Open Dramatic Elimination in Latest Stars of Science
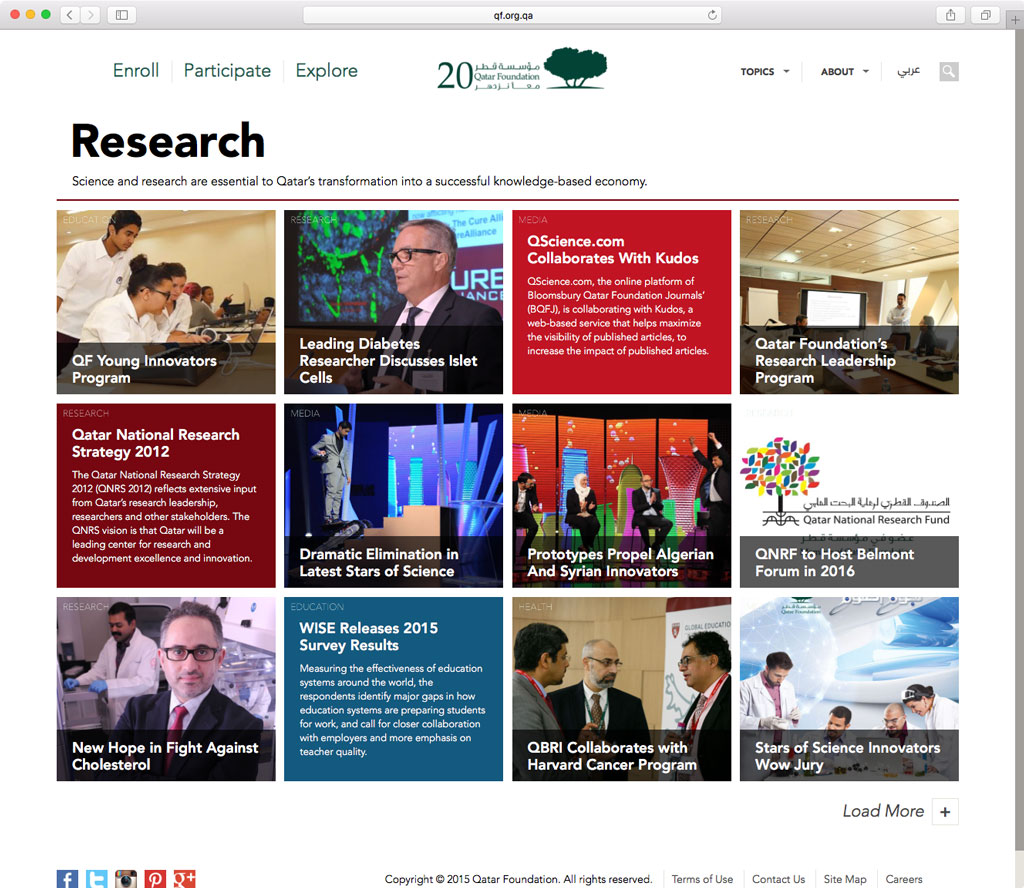The height and width of the screenshot is (888, 1024). coord(393,496)
